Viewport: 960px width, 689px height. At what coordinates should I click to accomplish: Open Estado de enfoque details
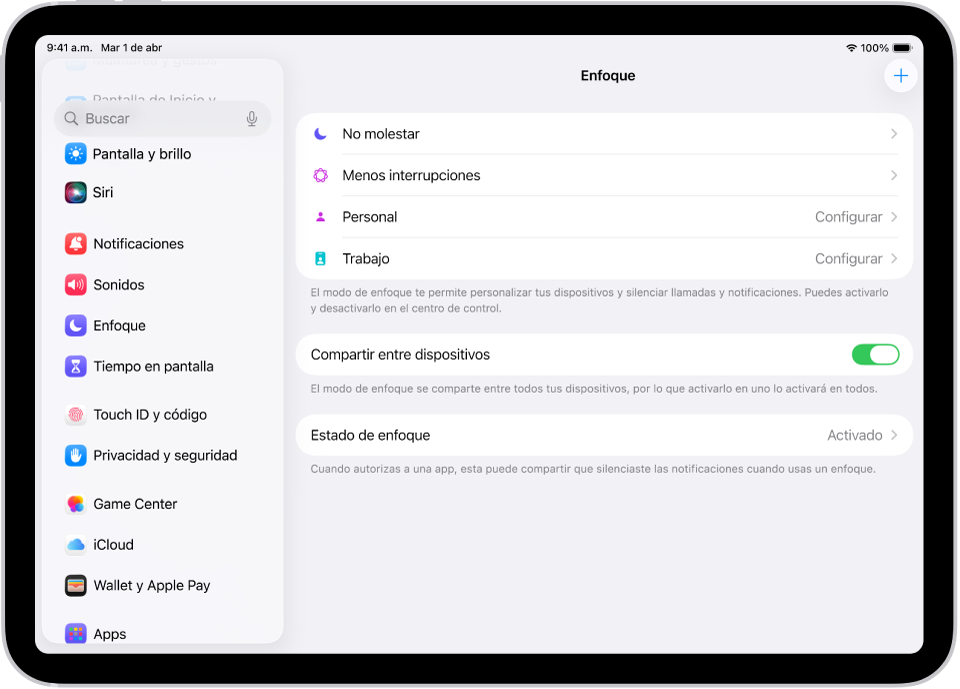point(600,435)
